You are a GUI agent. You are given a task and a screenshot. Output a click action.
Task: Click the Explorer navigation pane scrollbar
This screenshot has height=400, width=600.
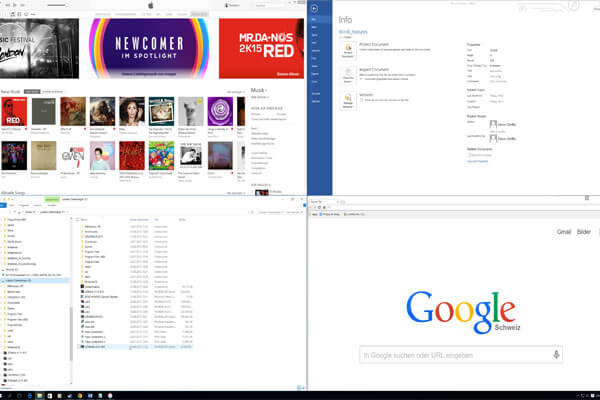pyautogui.click(x=71, y=333)
